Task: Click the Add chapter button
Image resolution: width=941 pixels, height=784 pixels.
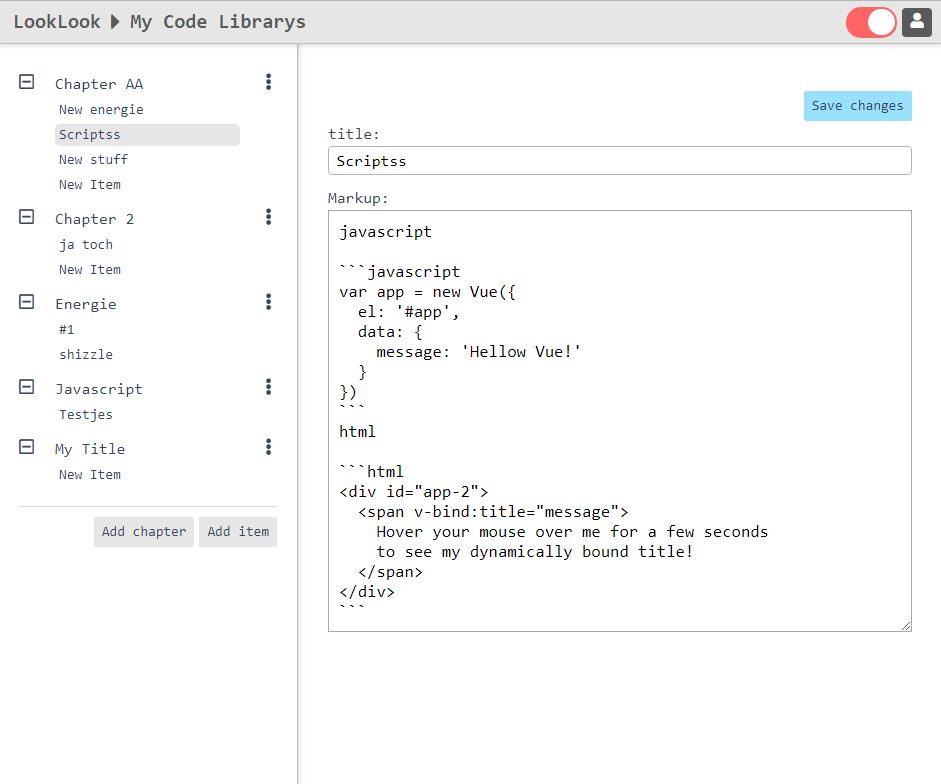Action: pos(144,532)
